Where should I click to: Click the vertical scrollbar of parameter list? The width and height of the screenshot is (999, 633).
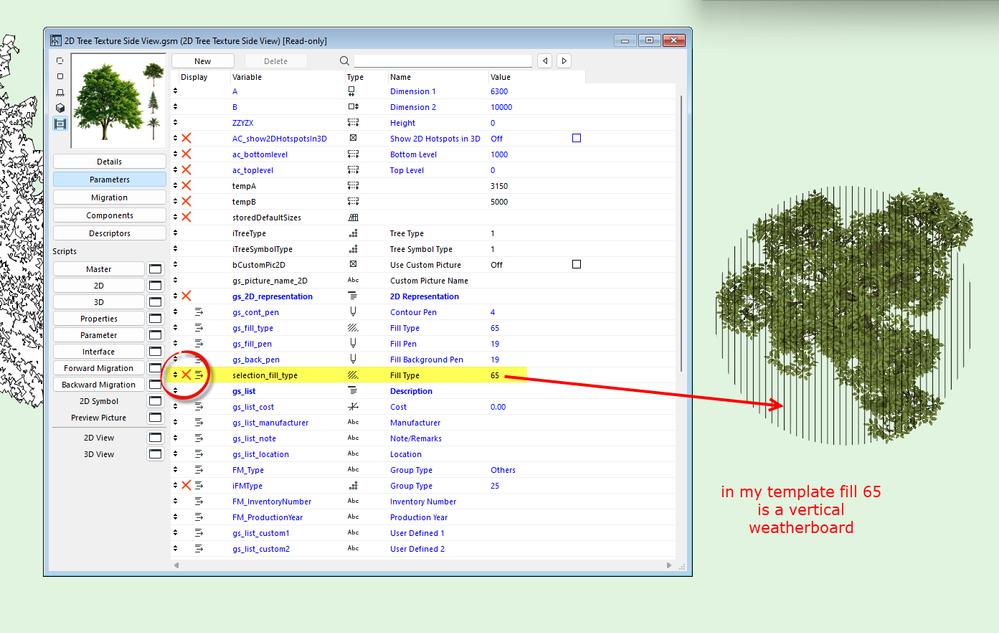680,232
